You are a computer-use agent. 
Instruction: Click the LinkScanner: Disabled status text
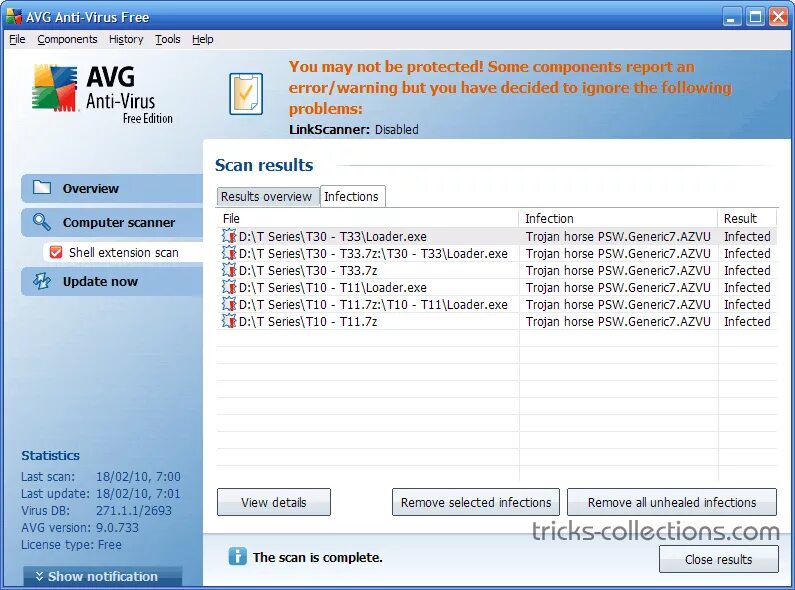tap(353, 129)
